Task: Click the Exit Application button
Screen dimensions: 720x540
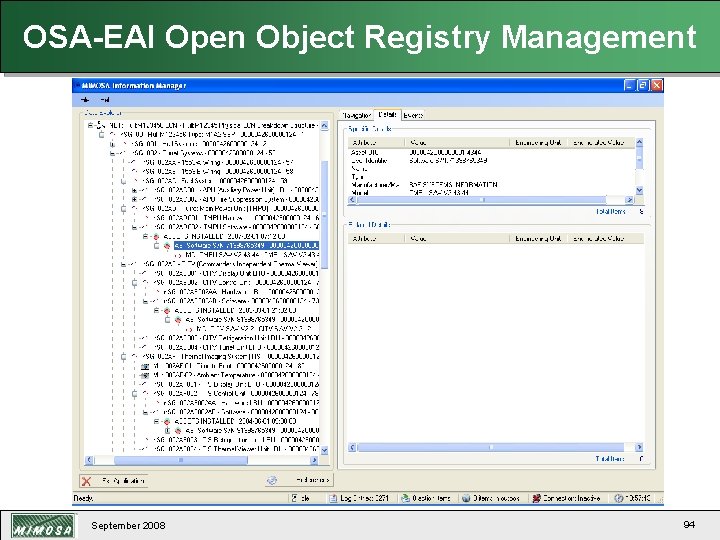Action: (114, 481)
